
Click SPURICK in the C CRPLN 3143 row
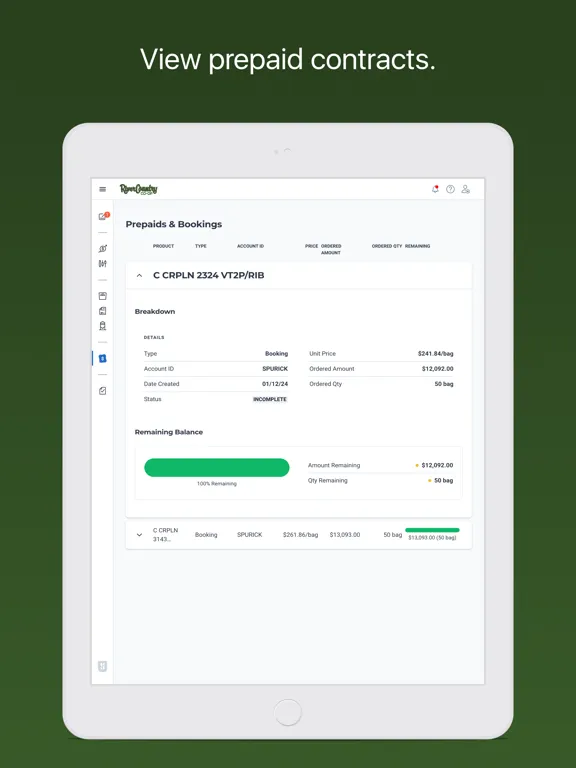(250, 535)
